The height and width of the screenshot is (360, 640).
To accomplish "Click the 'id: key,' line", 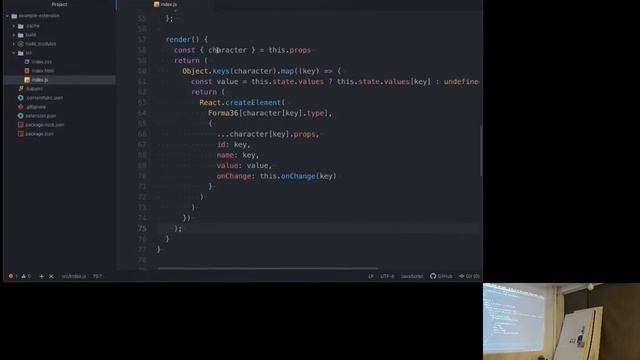I will point(233,144).
